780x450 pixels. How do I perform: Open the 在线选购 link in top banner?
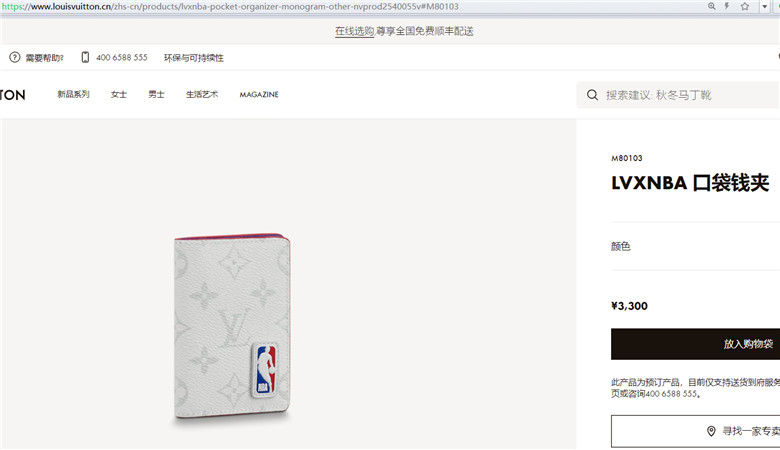354,31
